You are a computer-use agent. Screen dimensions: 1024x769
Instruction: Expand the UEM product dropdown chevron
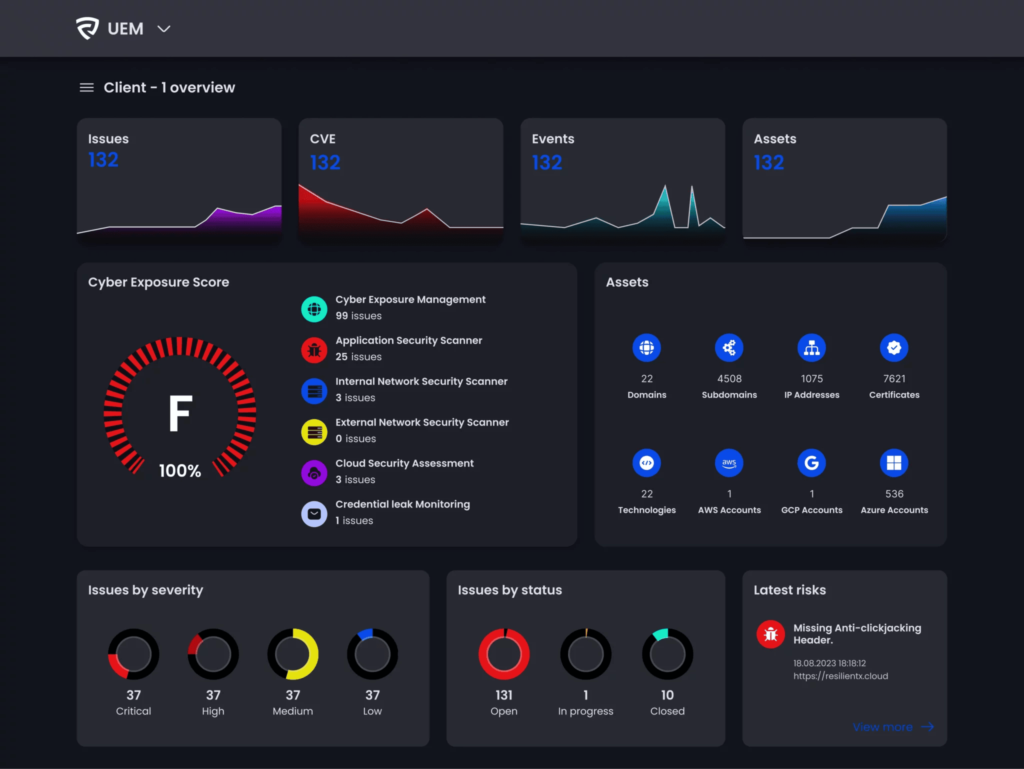coord(164,29)
